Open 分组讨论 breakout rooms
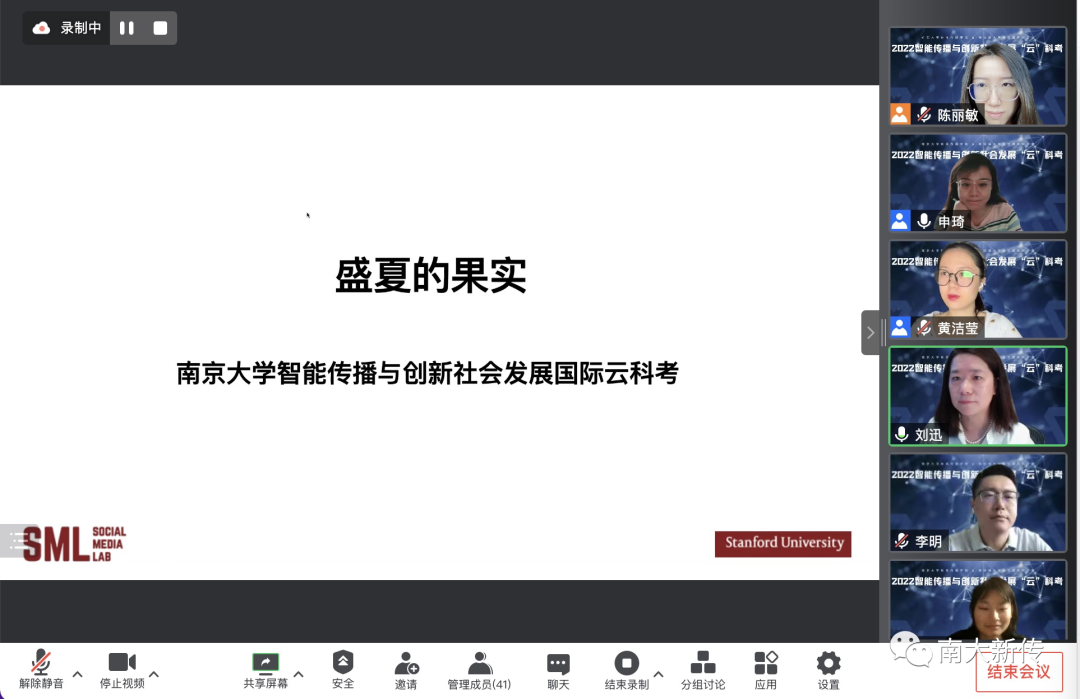 pyautogui.click(x=703, y=670)
